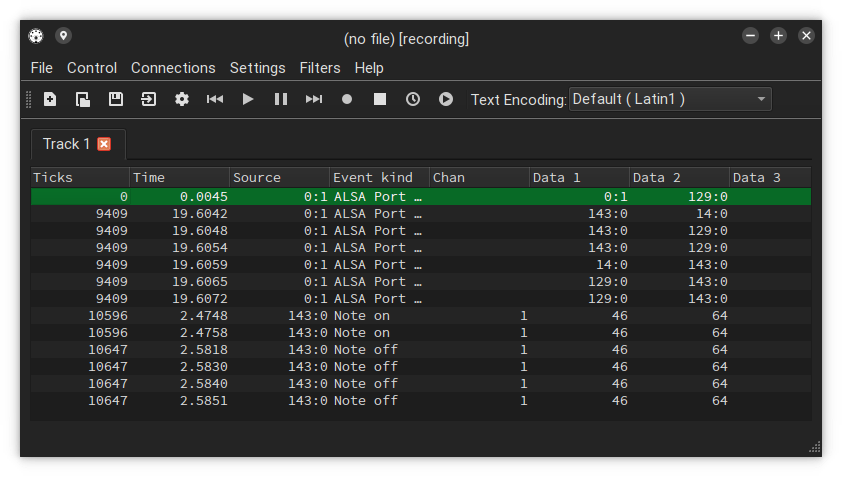Save the recording with floppy disk icon
The image size is (842, 477).
(116, 99)
